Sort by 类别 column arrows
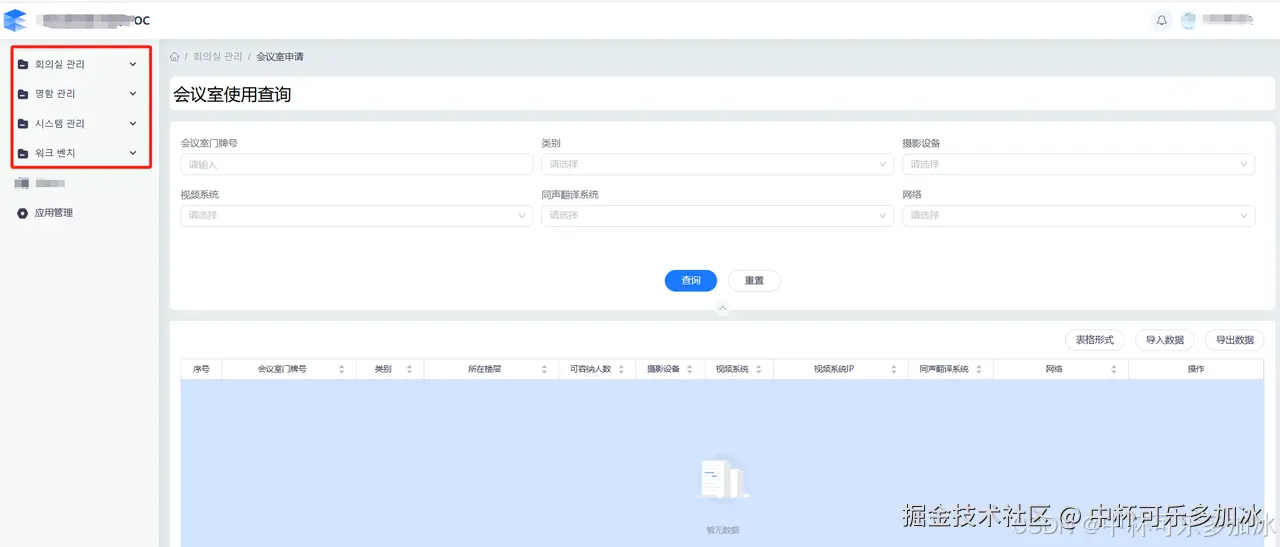 tap(409, 369)
